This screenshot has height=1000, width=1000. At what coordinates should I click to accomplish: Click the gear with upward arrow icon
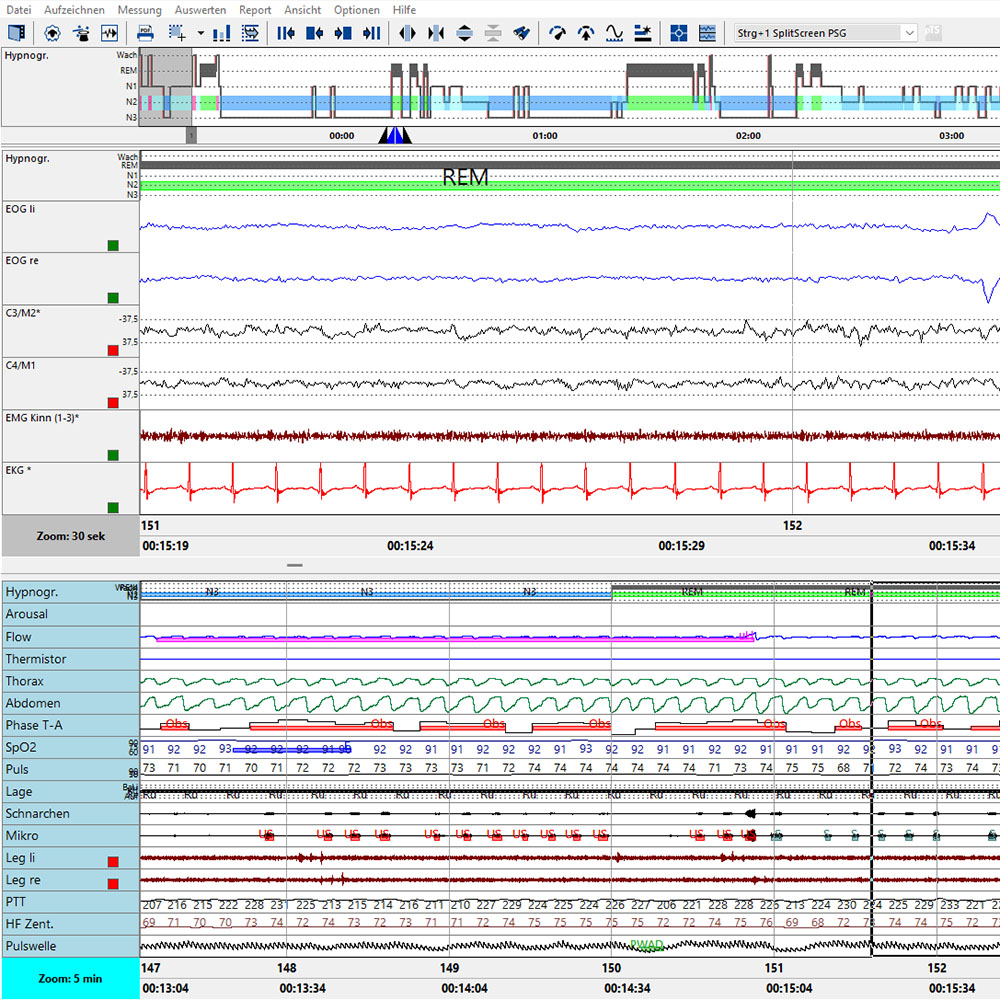pos(52,33)
